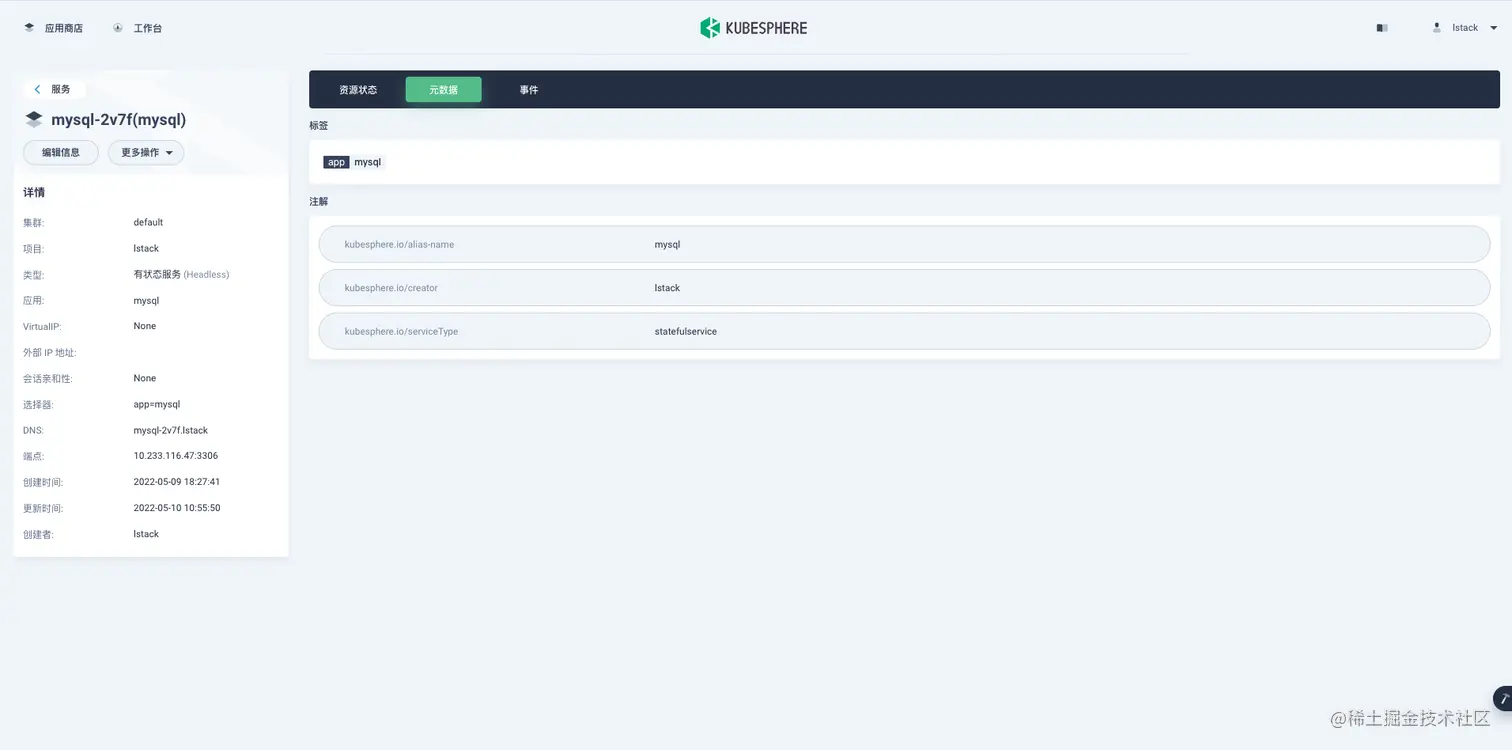Select the 元数据 tab
The width and height of the screenshot is (1512, 750).
coord(444,90)
